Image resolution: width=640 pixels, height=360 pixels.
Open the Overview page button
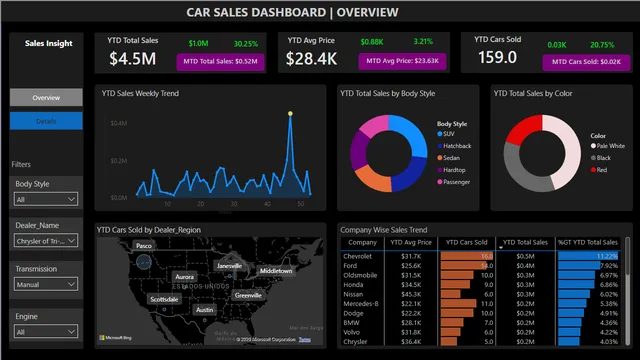[x=46, y=98]
